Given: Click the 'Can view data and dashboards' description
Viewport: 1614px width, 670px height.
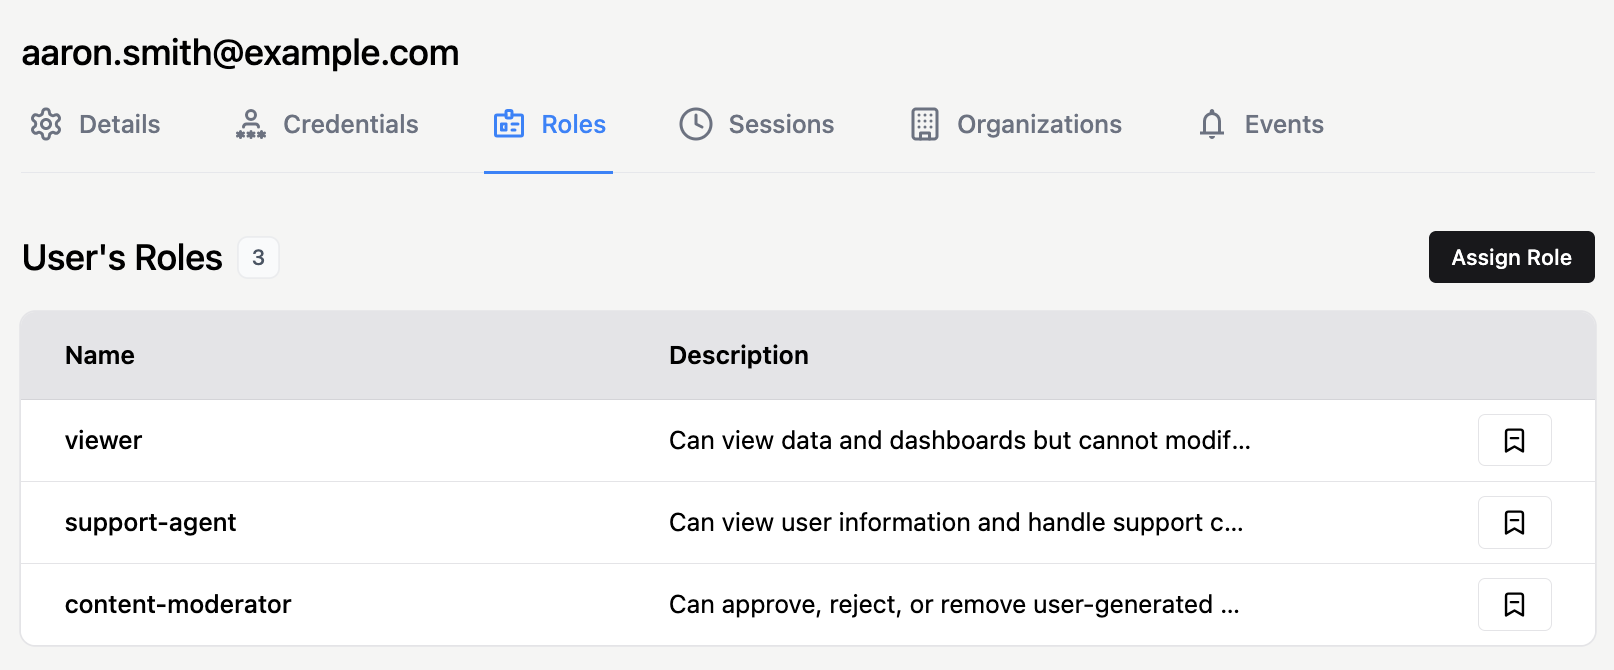Looking at the screenshot, I should tap(960, 440).
